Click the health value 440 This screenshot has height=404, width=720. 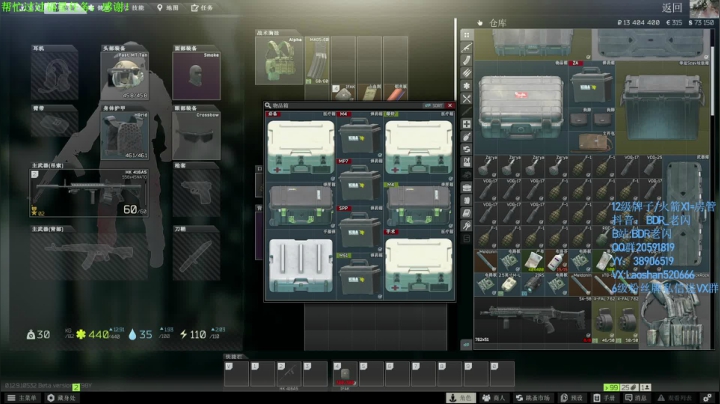pyautogui.click(x=99, y=335)
